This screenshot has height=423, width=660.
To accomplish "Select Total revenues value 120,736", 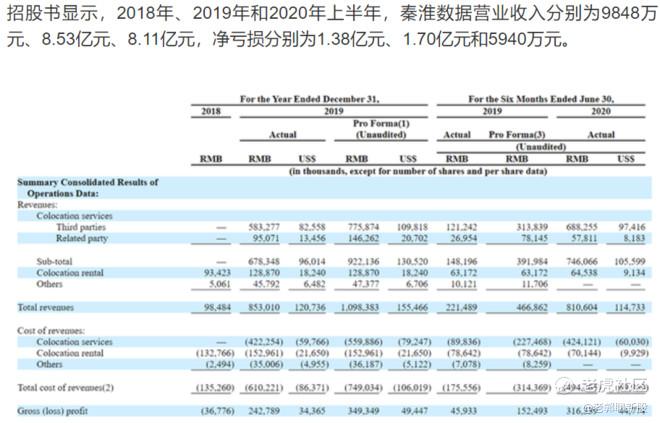I will tap(310, 308).
